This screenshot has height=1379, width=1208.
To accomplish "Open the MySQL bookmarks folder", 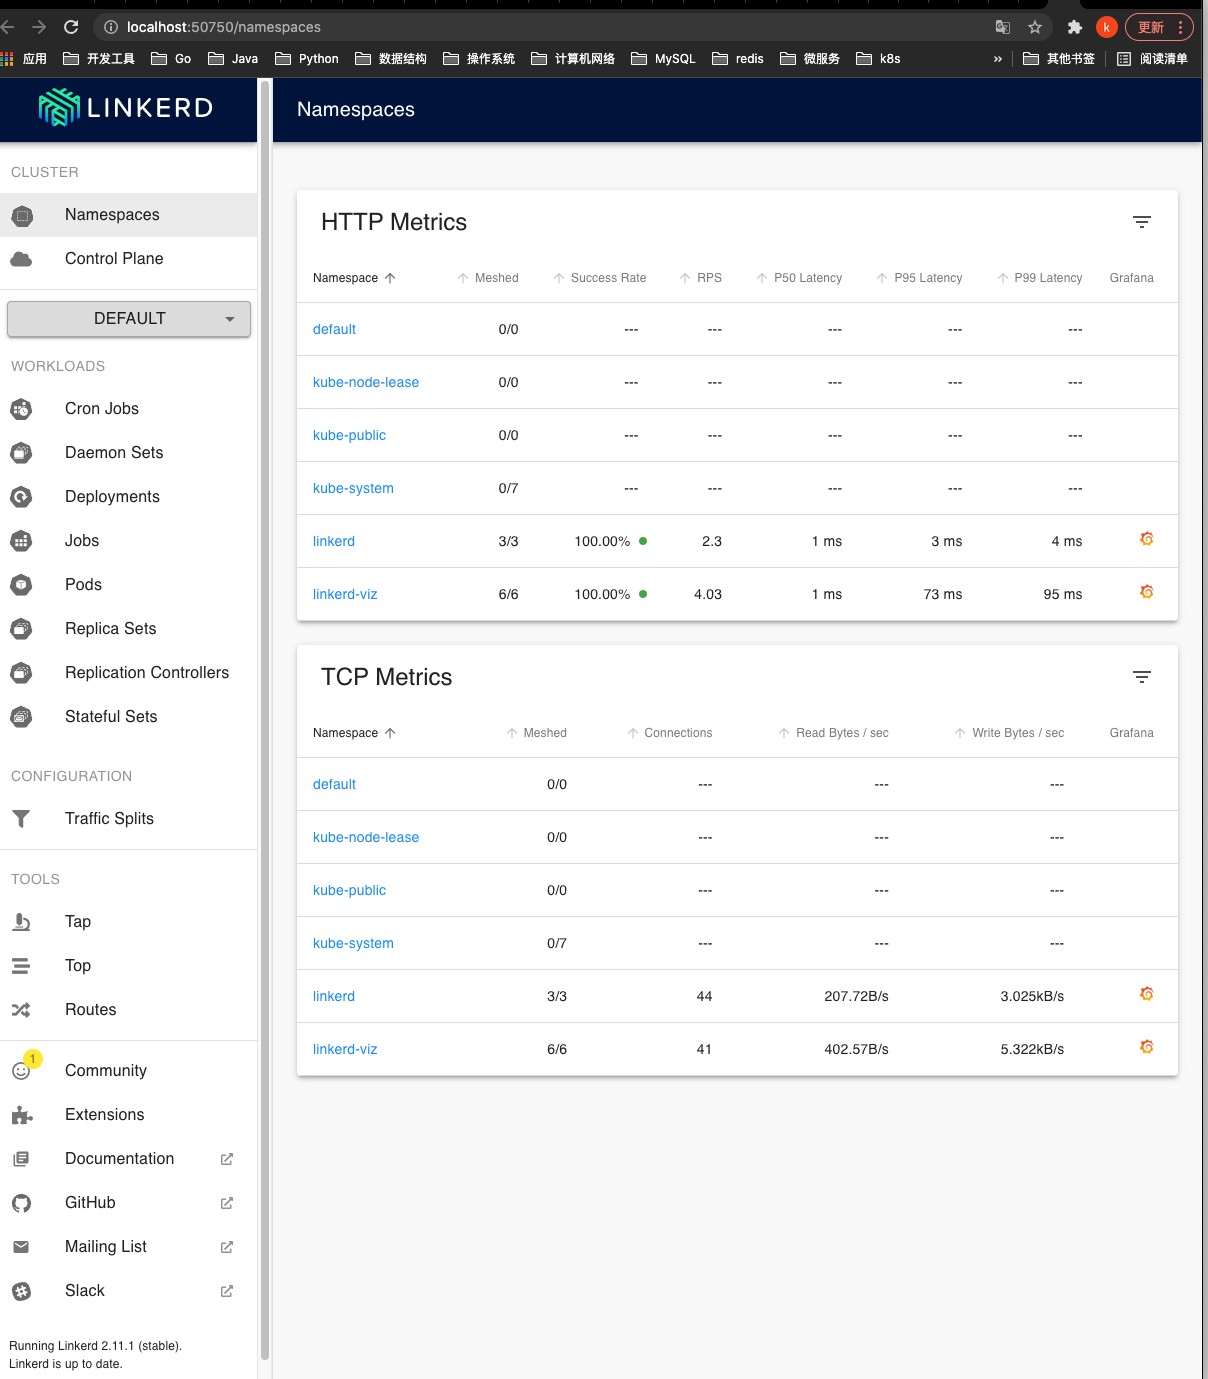I will pyautogui.click(x=663, y=59).
